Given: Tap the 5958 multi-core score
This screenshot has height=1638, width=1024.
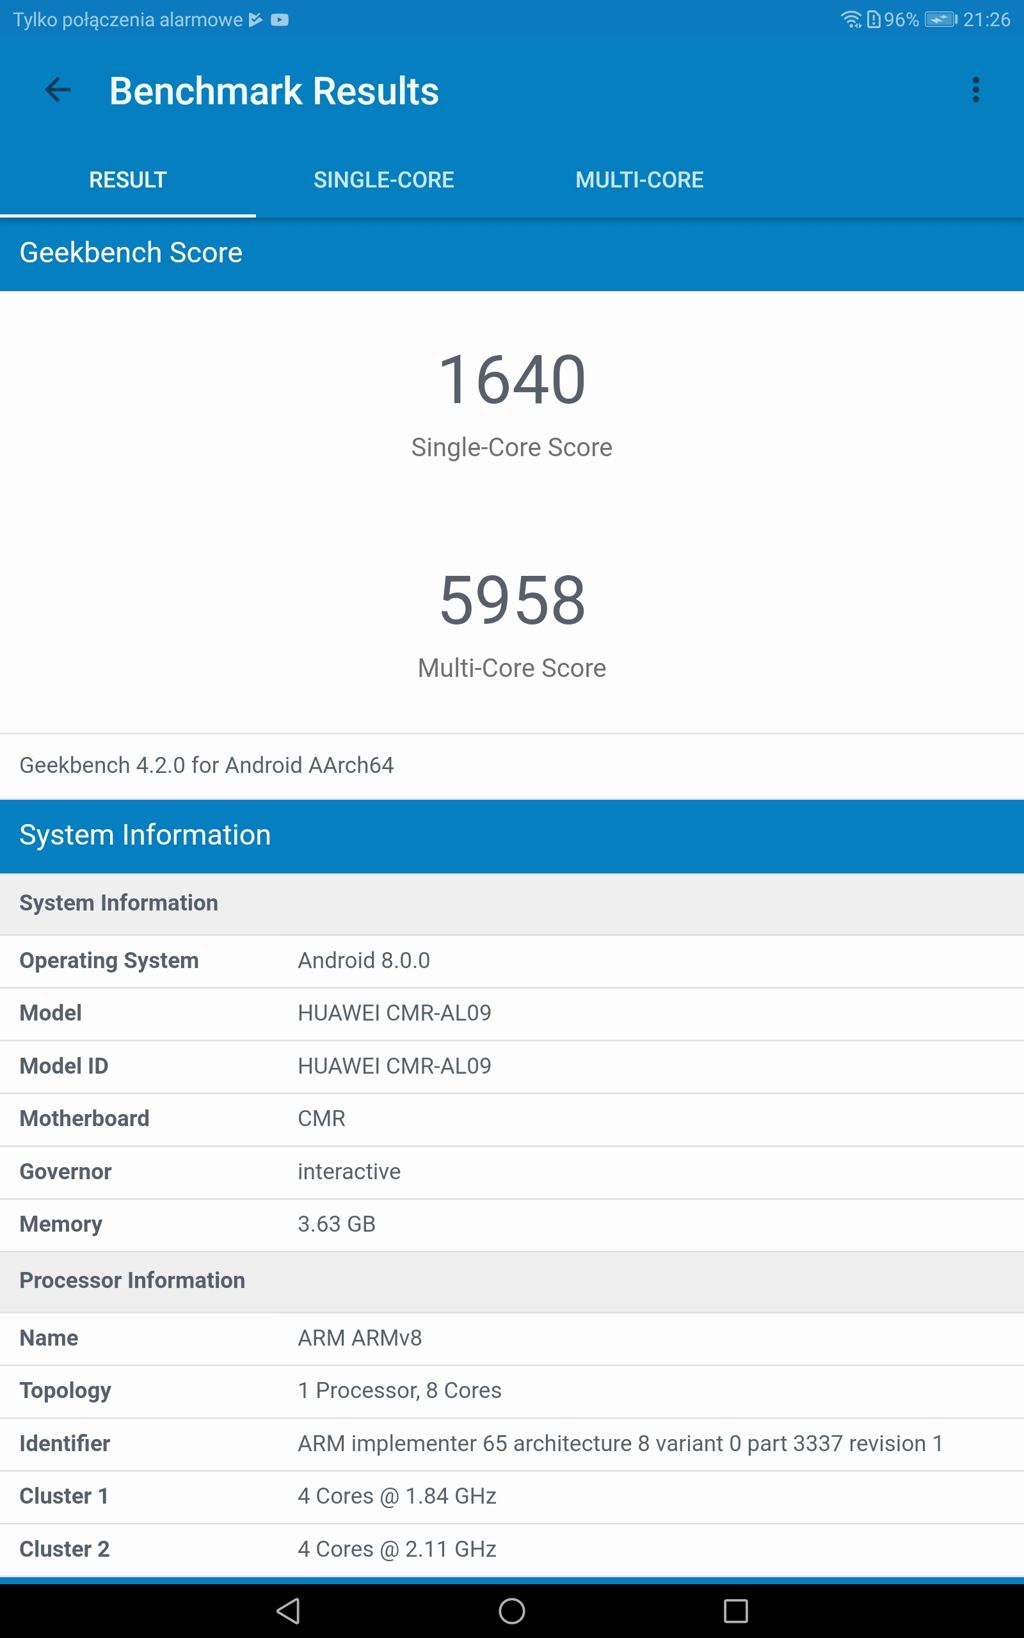Looking at the screenshot, I should pos(512,601).
